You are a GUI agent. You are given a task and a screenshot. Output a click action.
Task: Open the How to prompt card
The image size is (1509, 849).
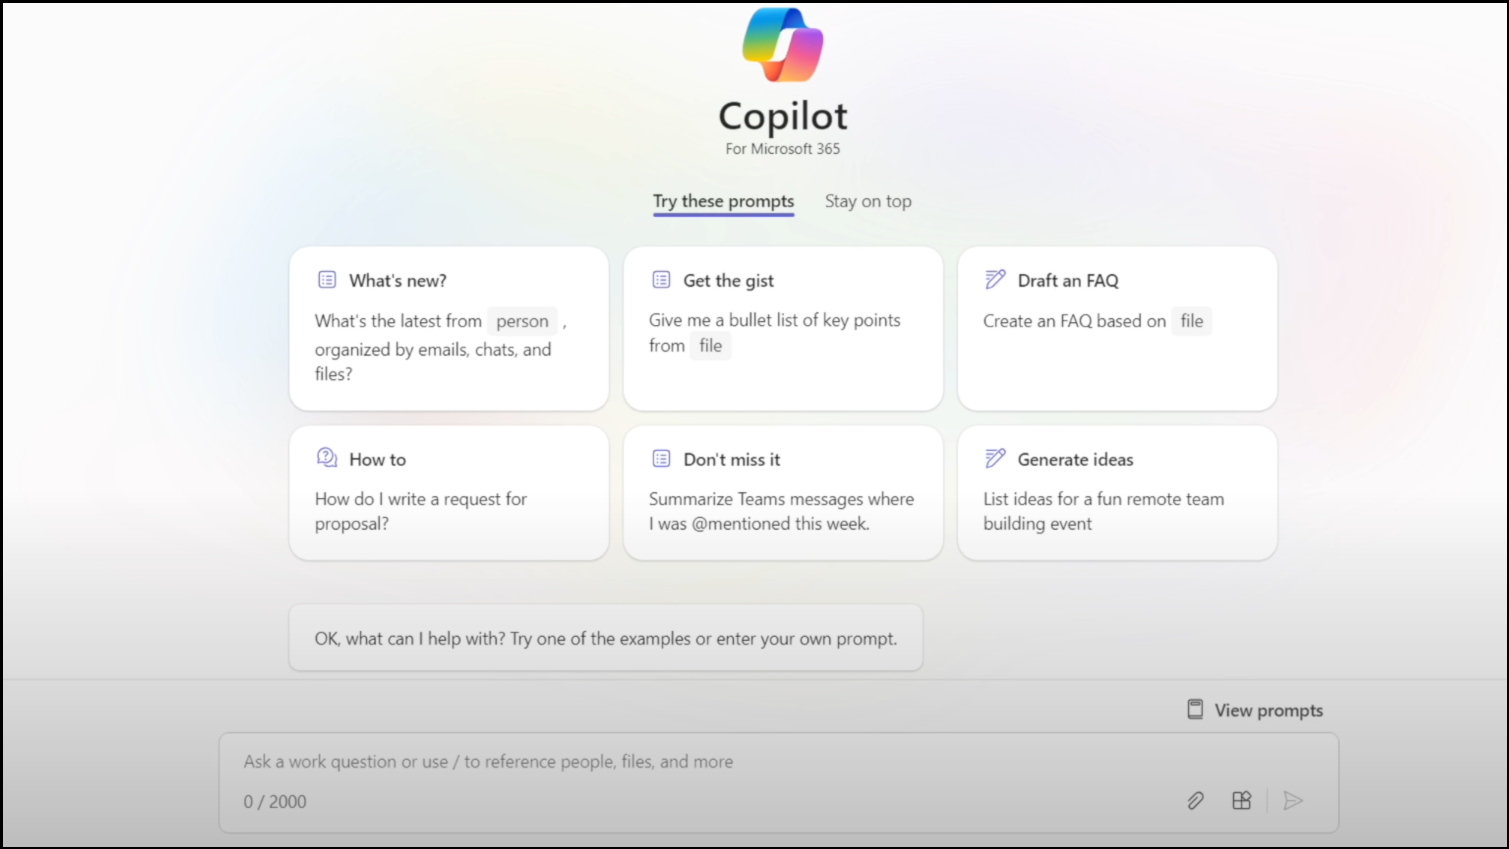(448, 492)
